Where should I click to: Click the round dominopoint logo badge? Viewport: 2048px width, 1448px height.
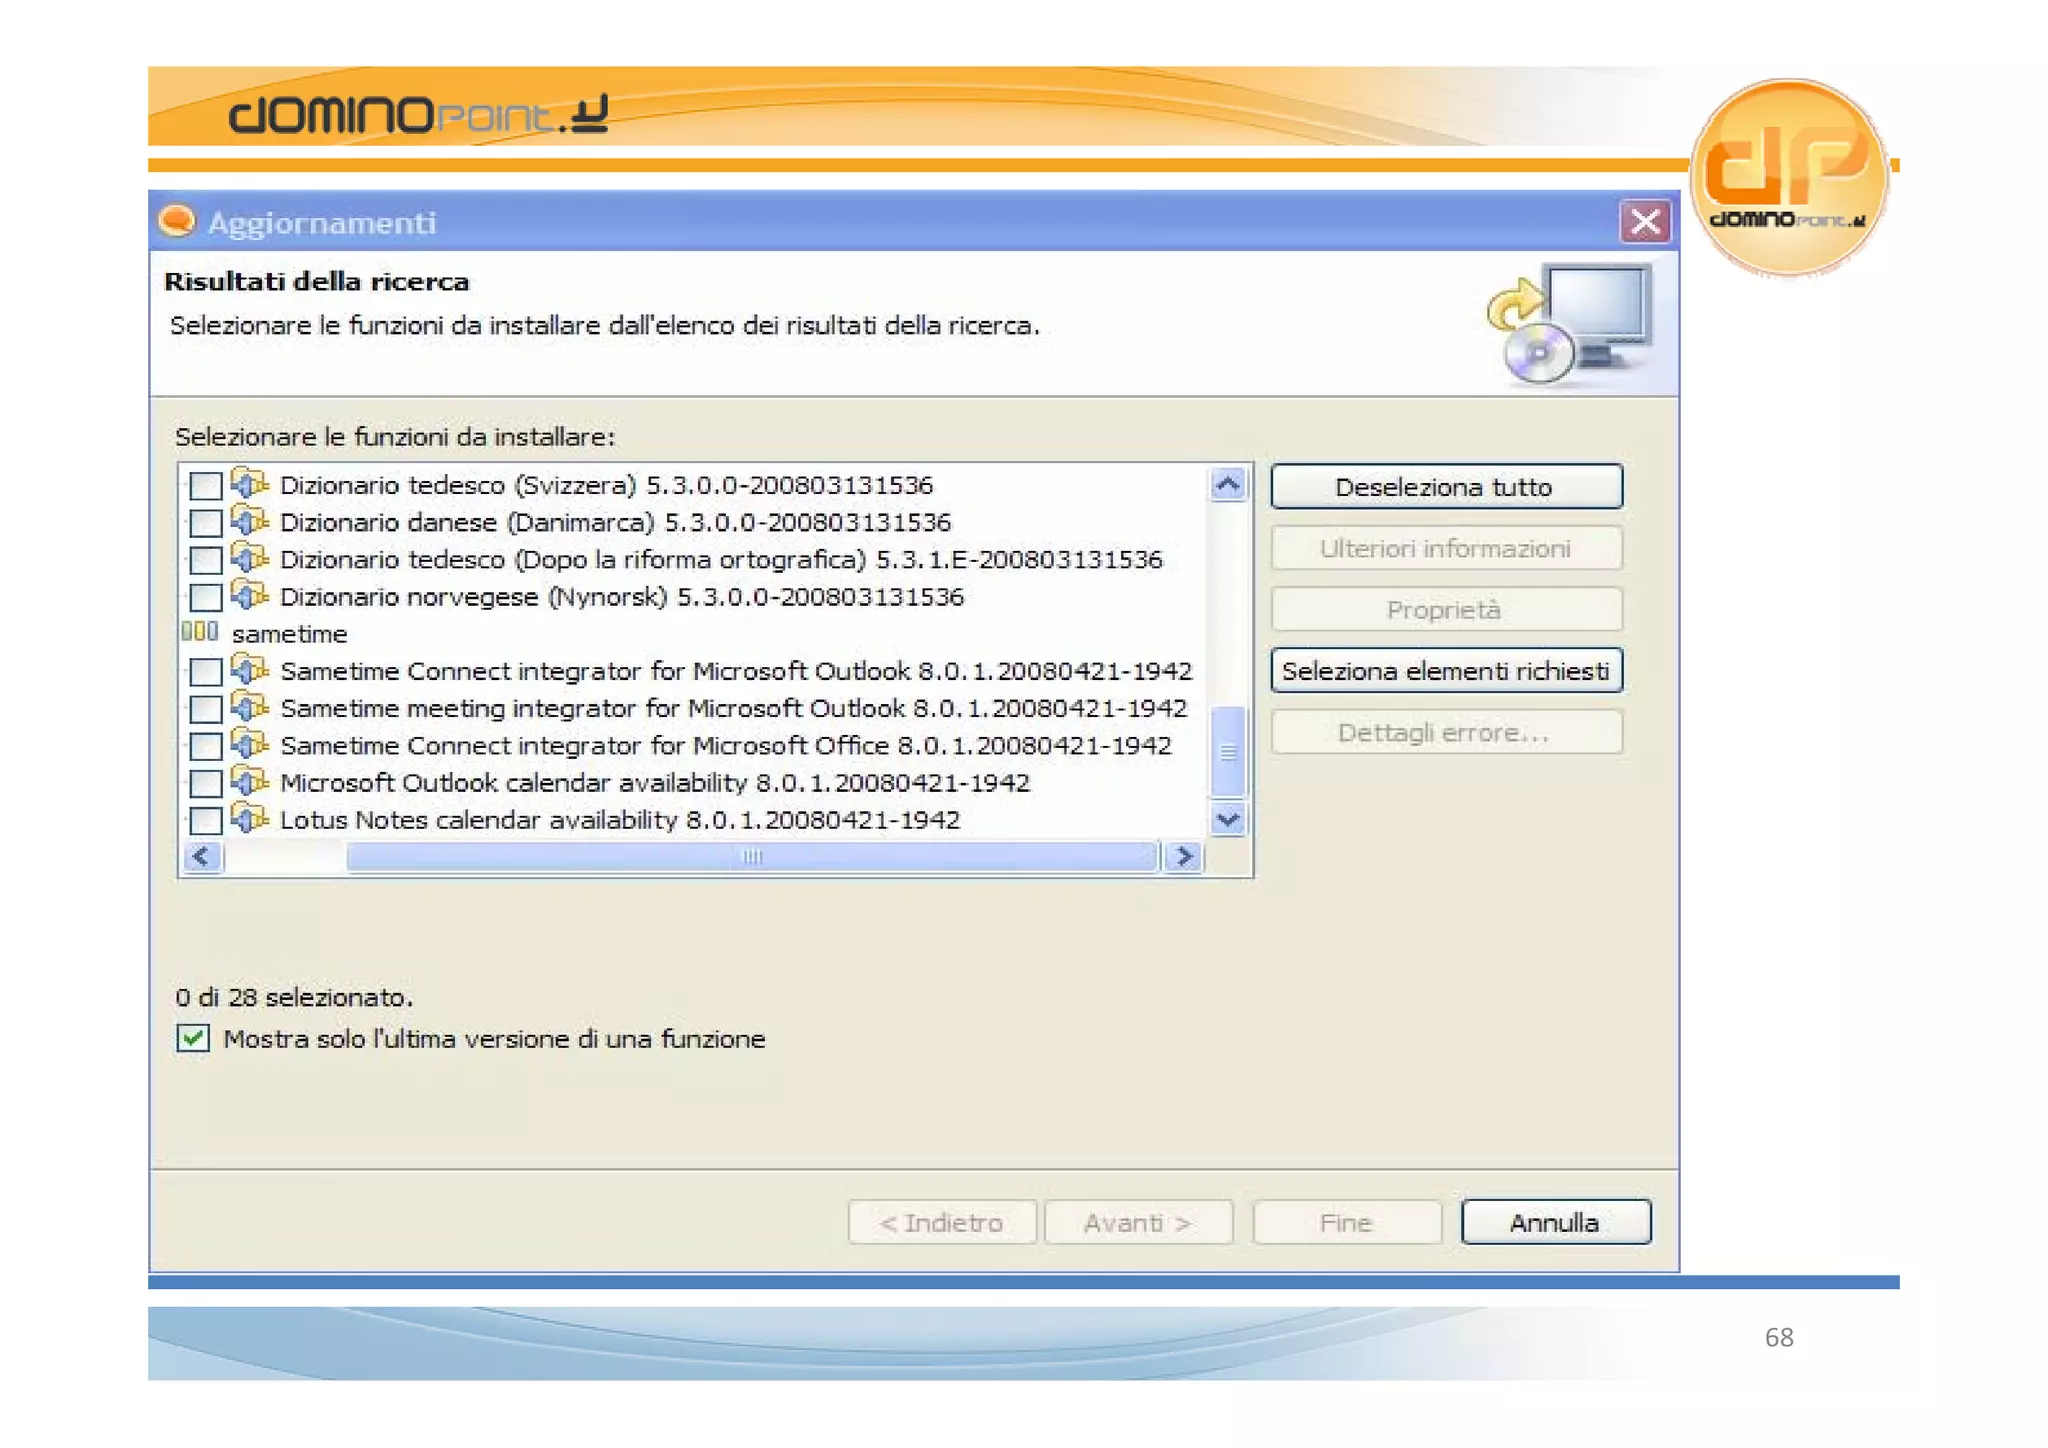point(1789,177)
